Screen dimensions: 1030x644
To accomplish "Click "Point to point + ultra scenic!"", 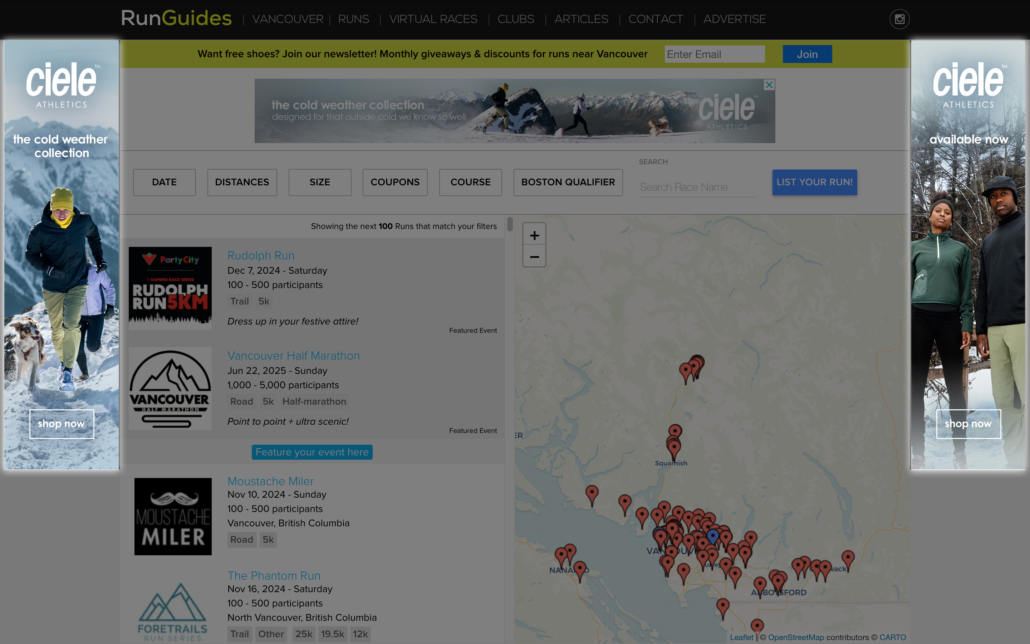I will coord(288,421).
